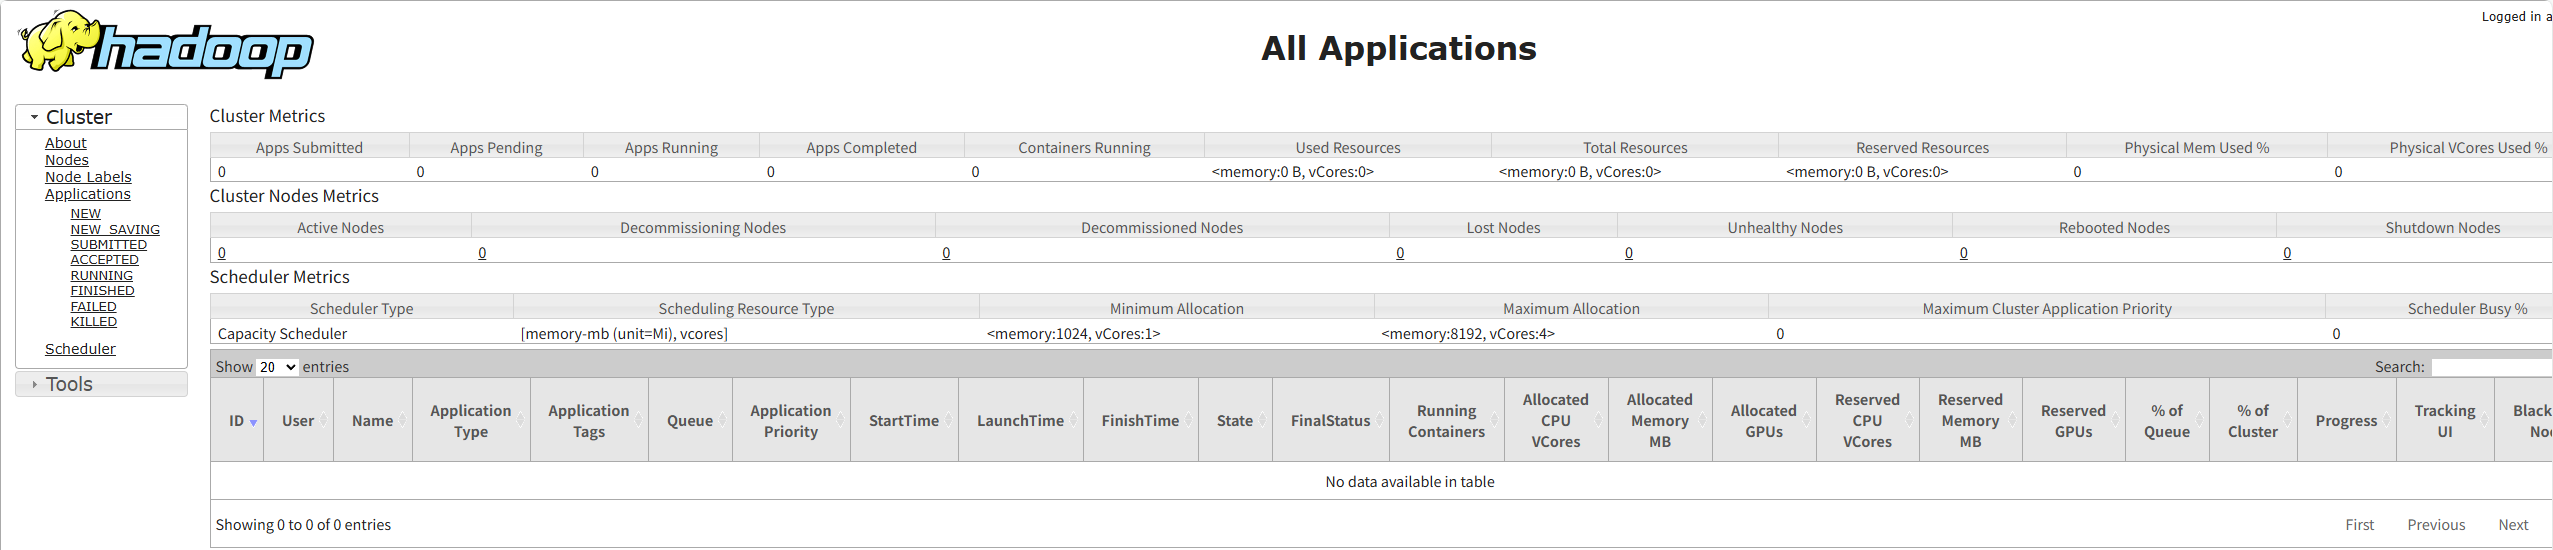Viewport: 2553px width, 550px height.
Task: Collapse the Cluster section arrow
Action: pos(34,117)
